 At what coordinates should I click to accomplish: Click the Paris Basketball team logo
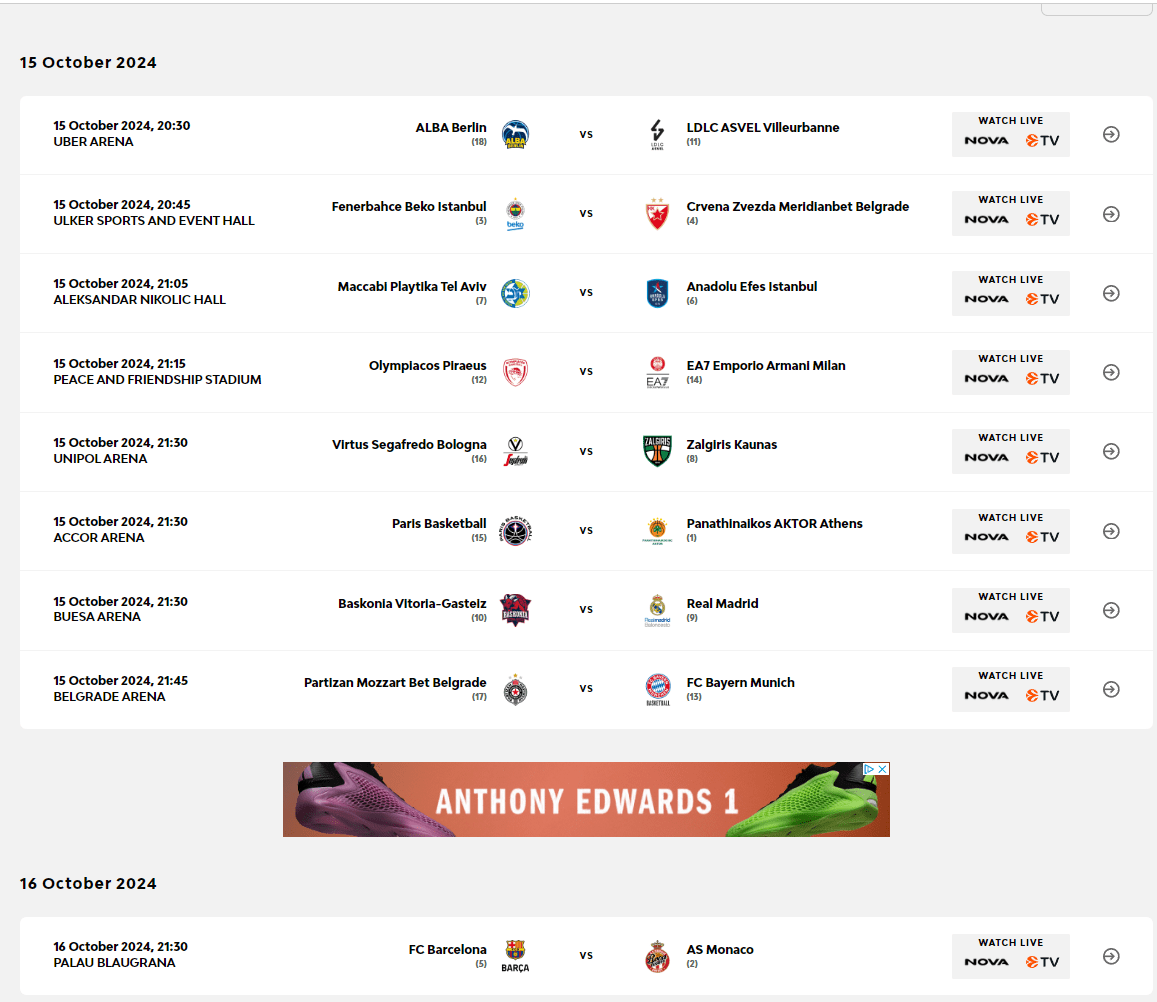click(x=515, y=530)
